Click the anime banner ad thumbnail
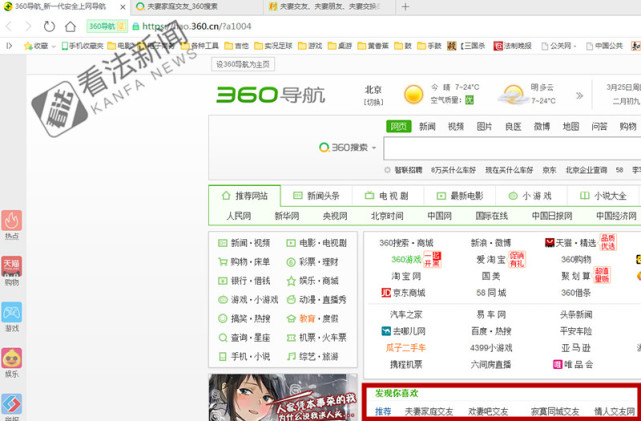This screenshot has height=421, width=641. 283,397
